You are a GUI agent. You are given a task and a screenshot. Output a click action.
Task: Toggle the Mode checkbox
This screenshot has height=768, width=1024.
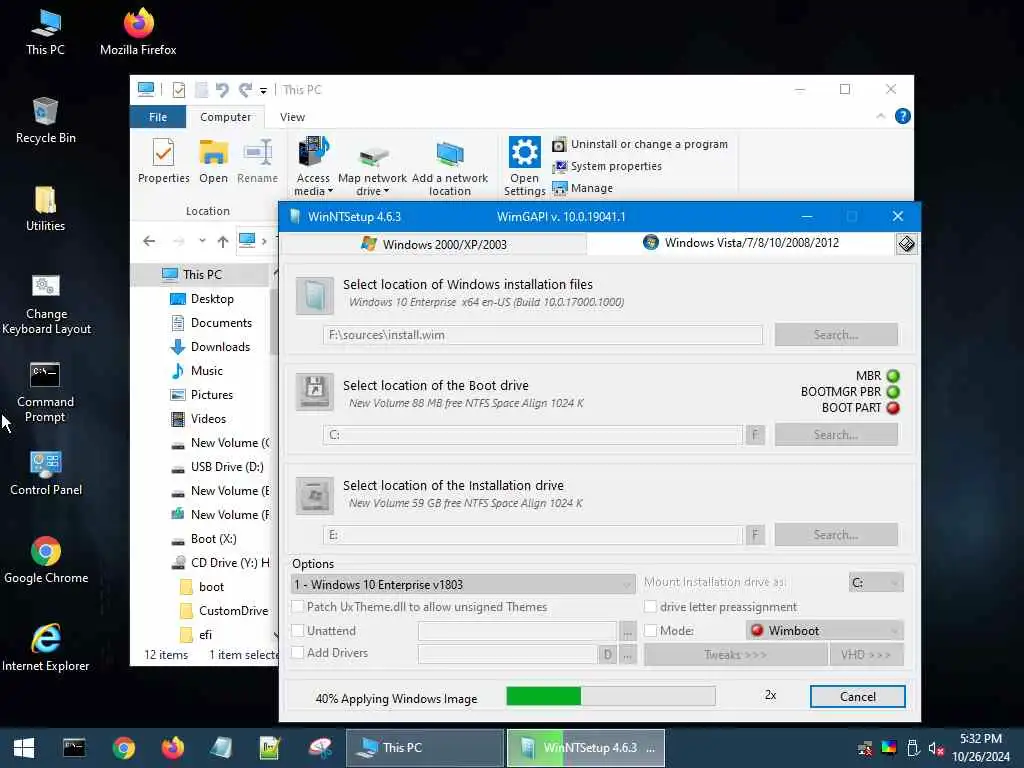650,630
